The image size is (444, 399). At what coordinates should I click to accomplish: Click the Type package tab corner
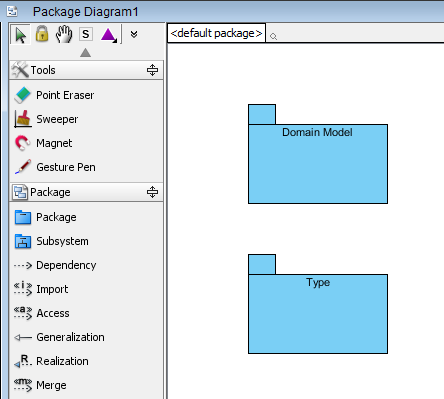262,264
